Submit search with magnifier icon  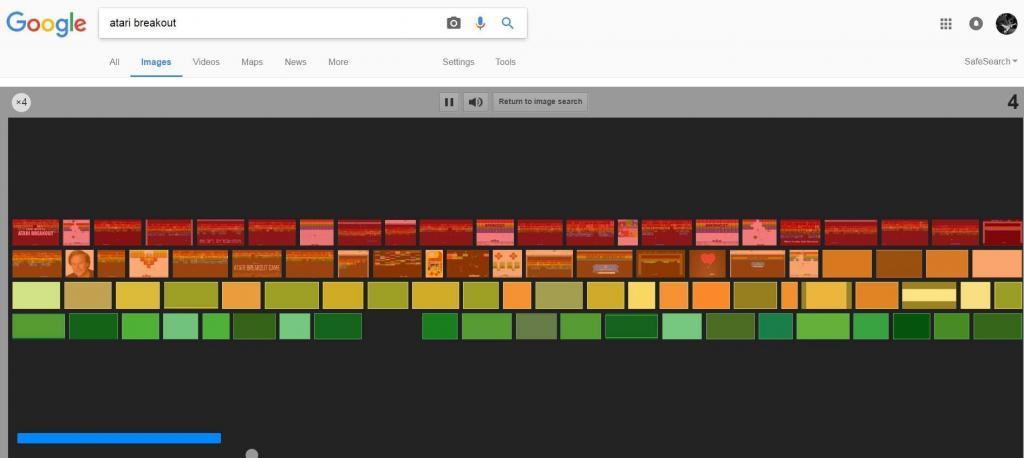point(507,24)
